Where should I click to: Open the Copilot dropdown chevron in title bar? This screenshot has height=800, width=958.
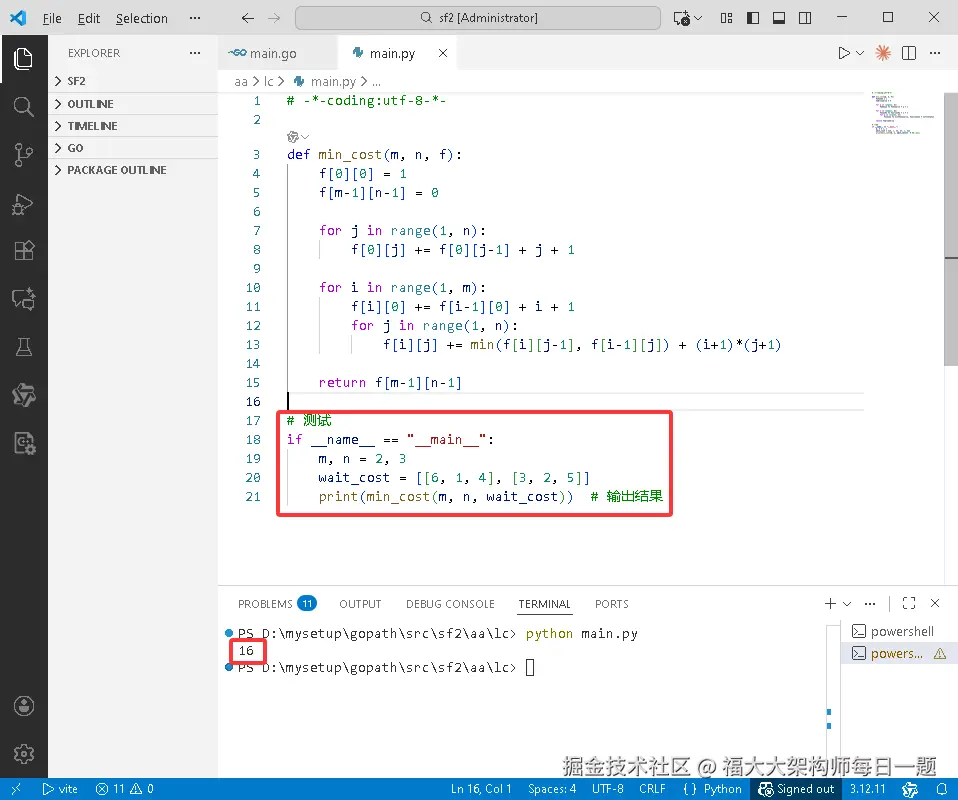pos(698,18)
